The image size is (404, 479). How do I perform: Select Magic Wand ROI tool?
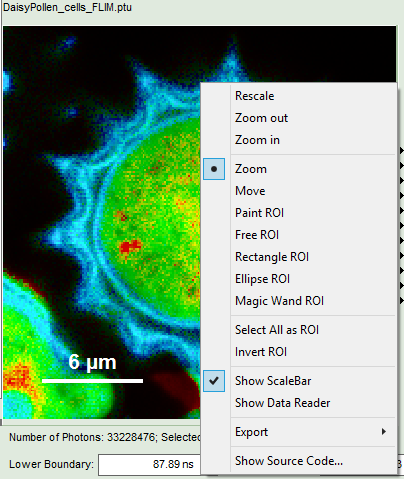point(279,301)
